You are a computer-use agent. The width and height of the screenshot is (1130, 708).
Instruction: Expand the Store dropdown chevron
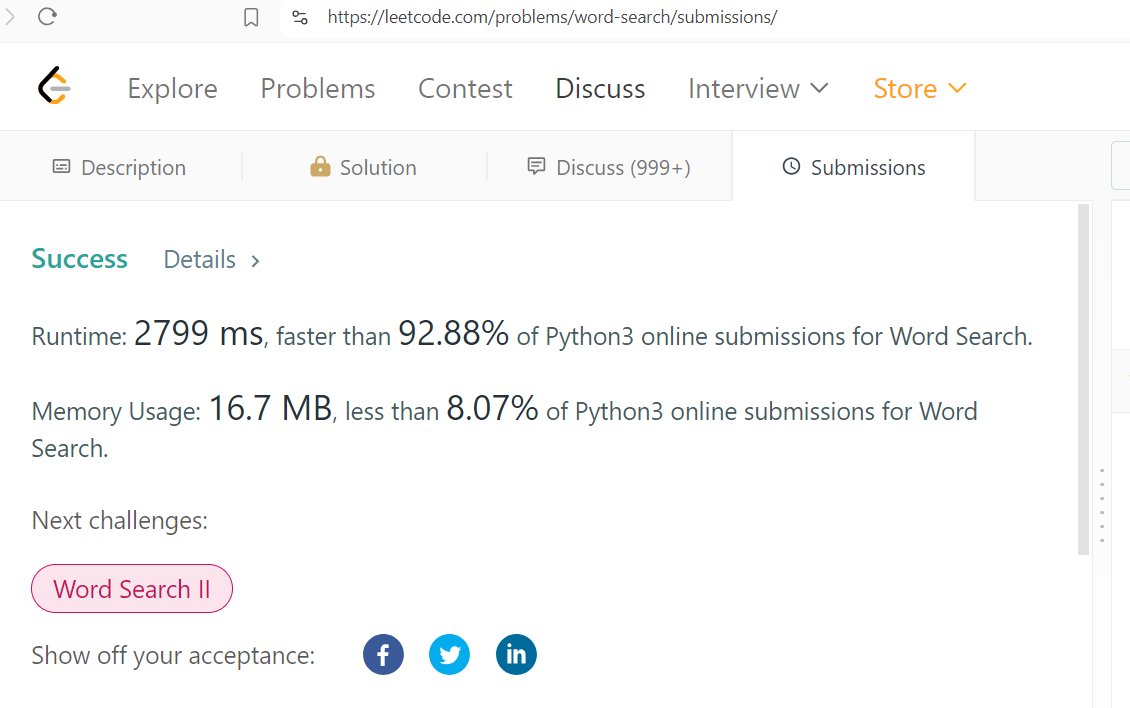(957, 88)
